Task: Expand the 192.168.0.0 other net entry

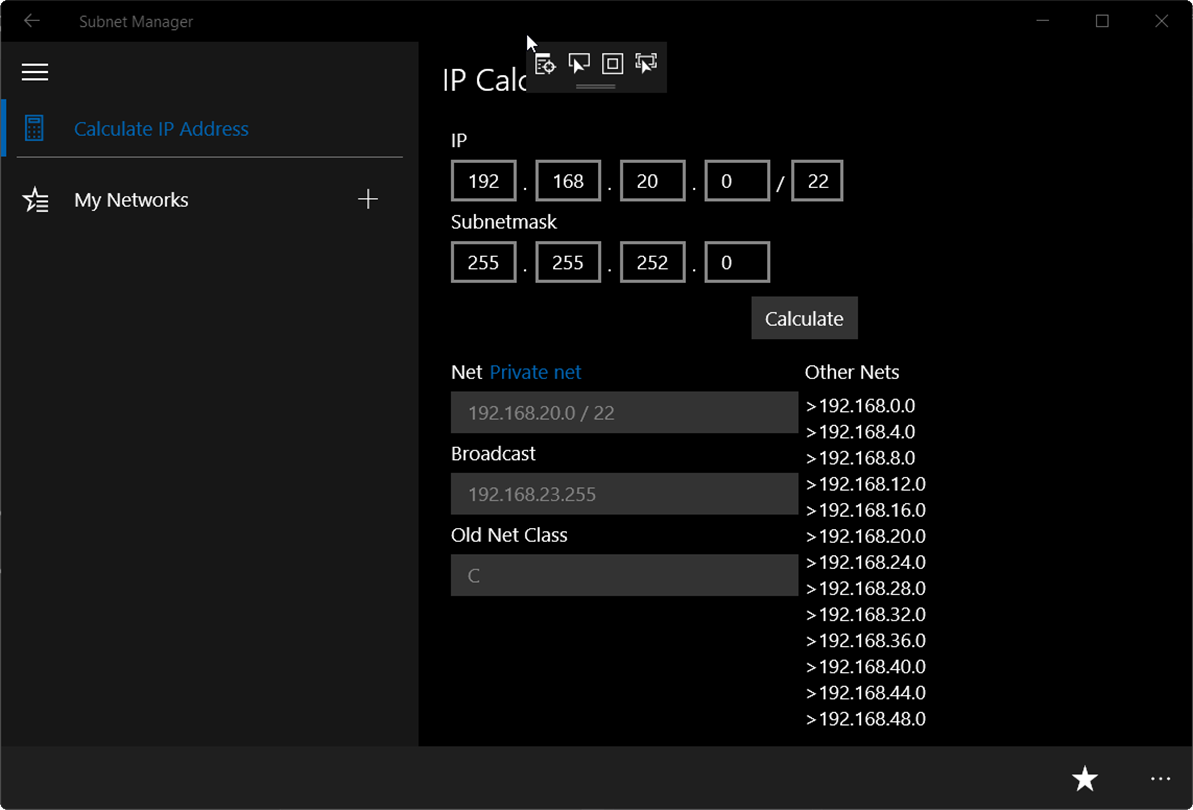Action: click(861, 405)
